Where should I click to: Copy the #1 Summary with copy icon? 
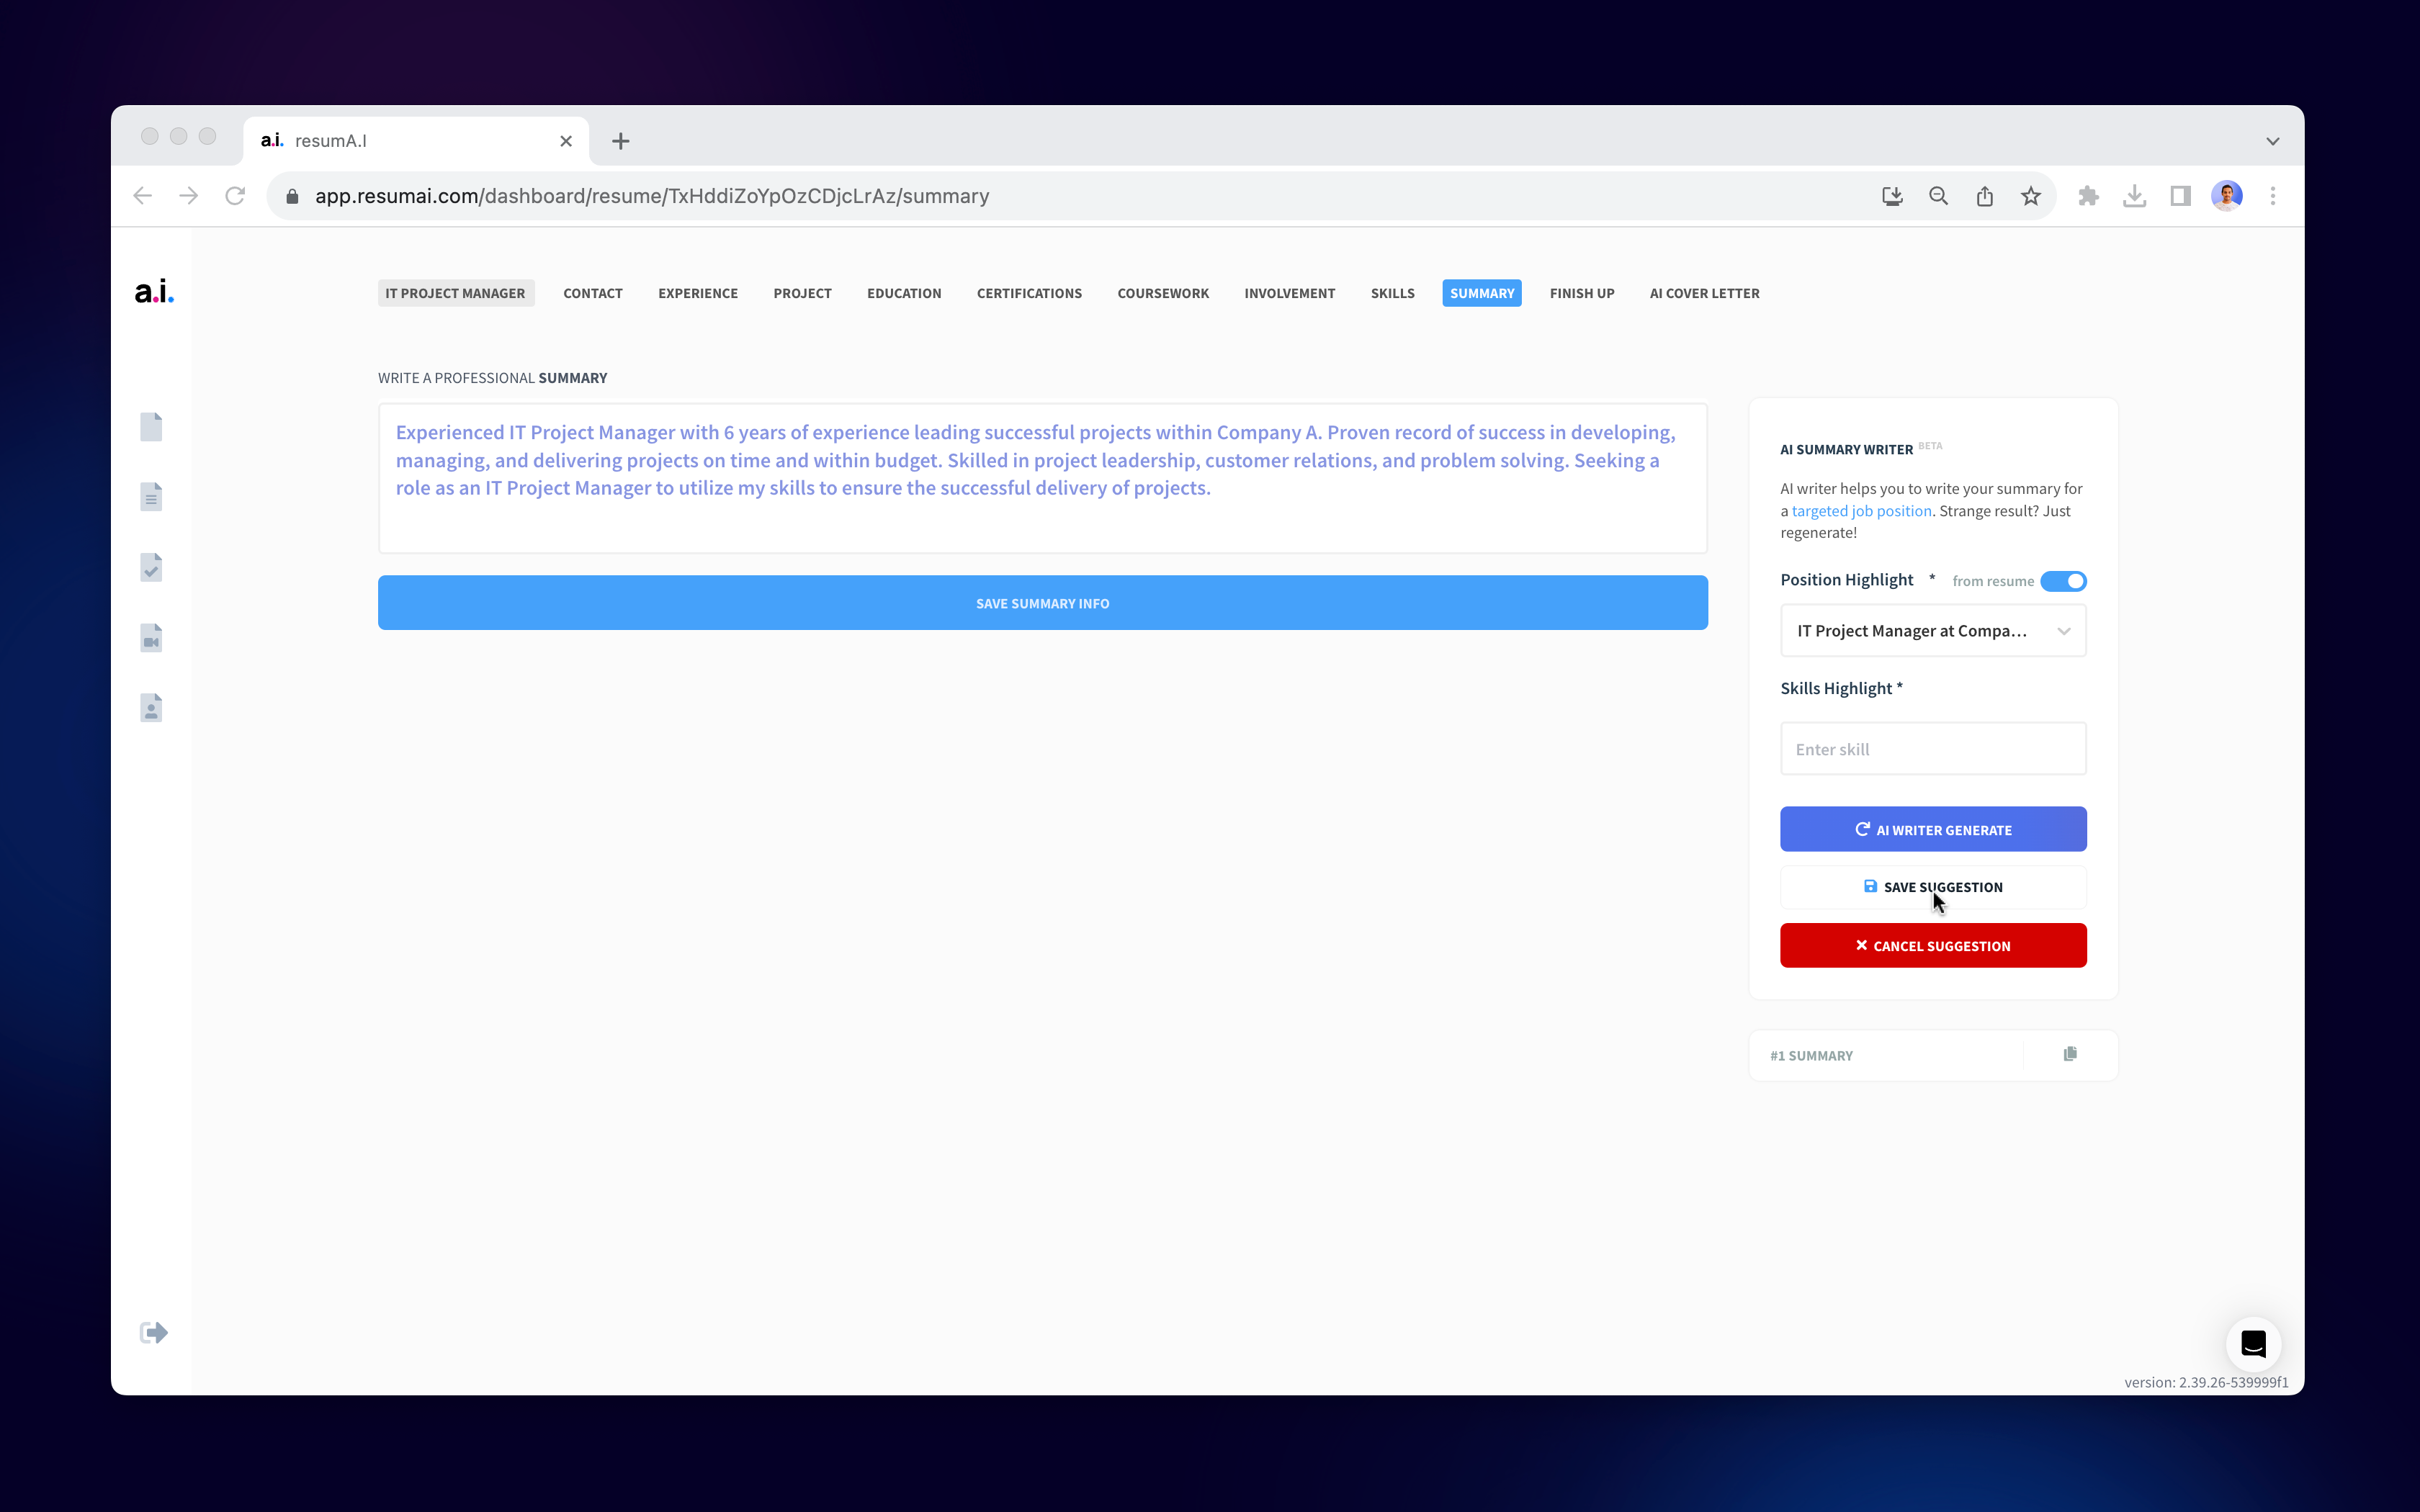pos(2070,1054)
